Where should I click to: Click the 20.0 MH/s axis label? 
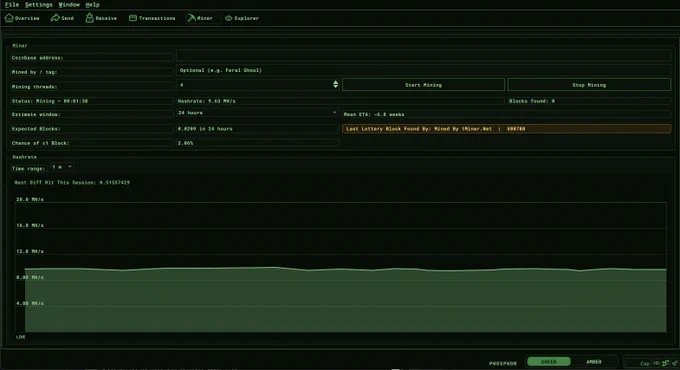(29, 199)
